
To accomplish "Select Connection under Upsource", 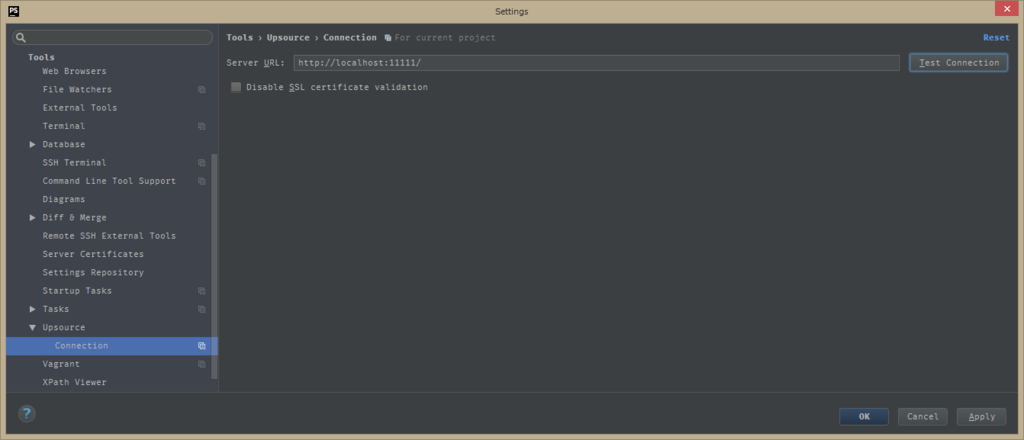I will click(112, 346).
